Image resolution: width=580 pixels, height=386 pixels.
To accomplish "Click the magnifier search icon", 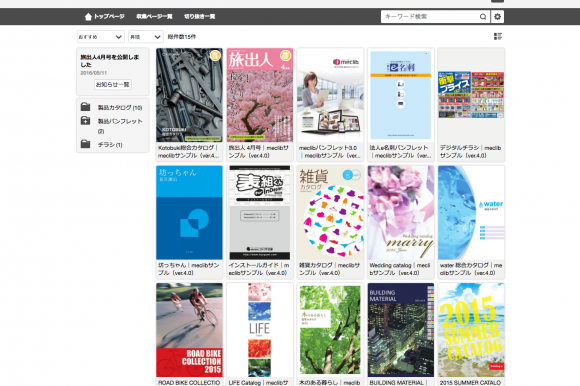I will tap(483, 17).
